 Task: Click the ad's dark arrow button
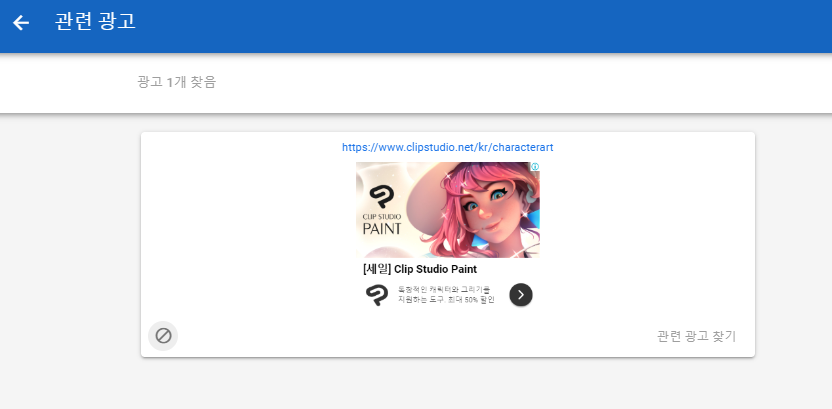(x=521, y=295)
